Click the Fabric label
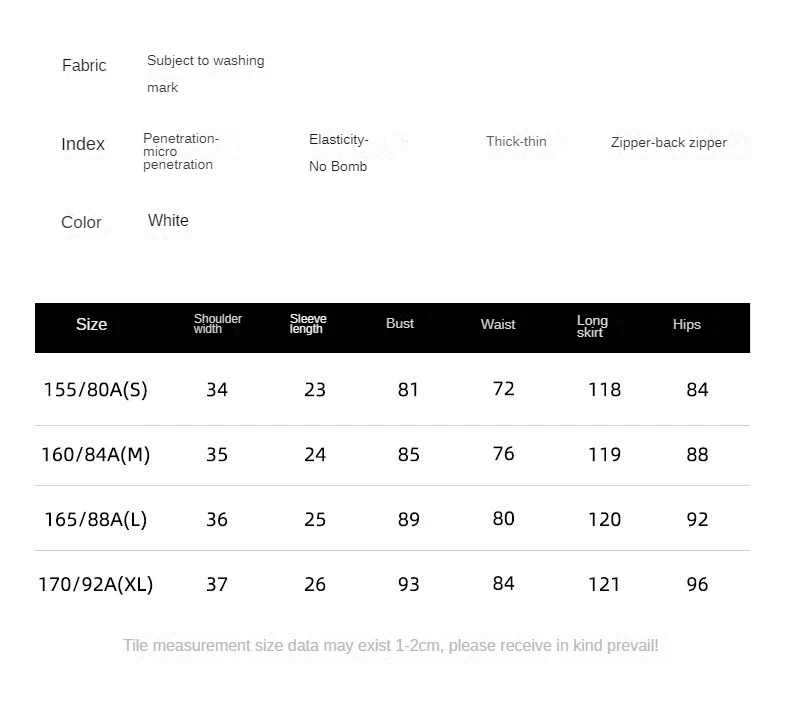The width and height of the screenshot is (790, 704). coord(84,66)
